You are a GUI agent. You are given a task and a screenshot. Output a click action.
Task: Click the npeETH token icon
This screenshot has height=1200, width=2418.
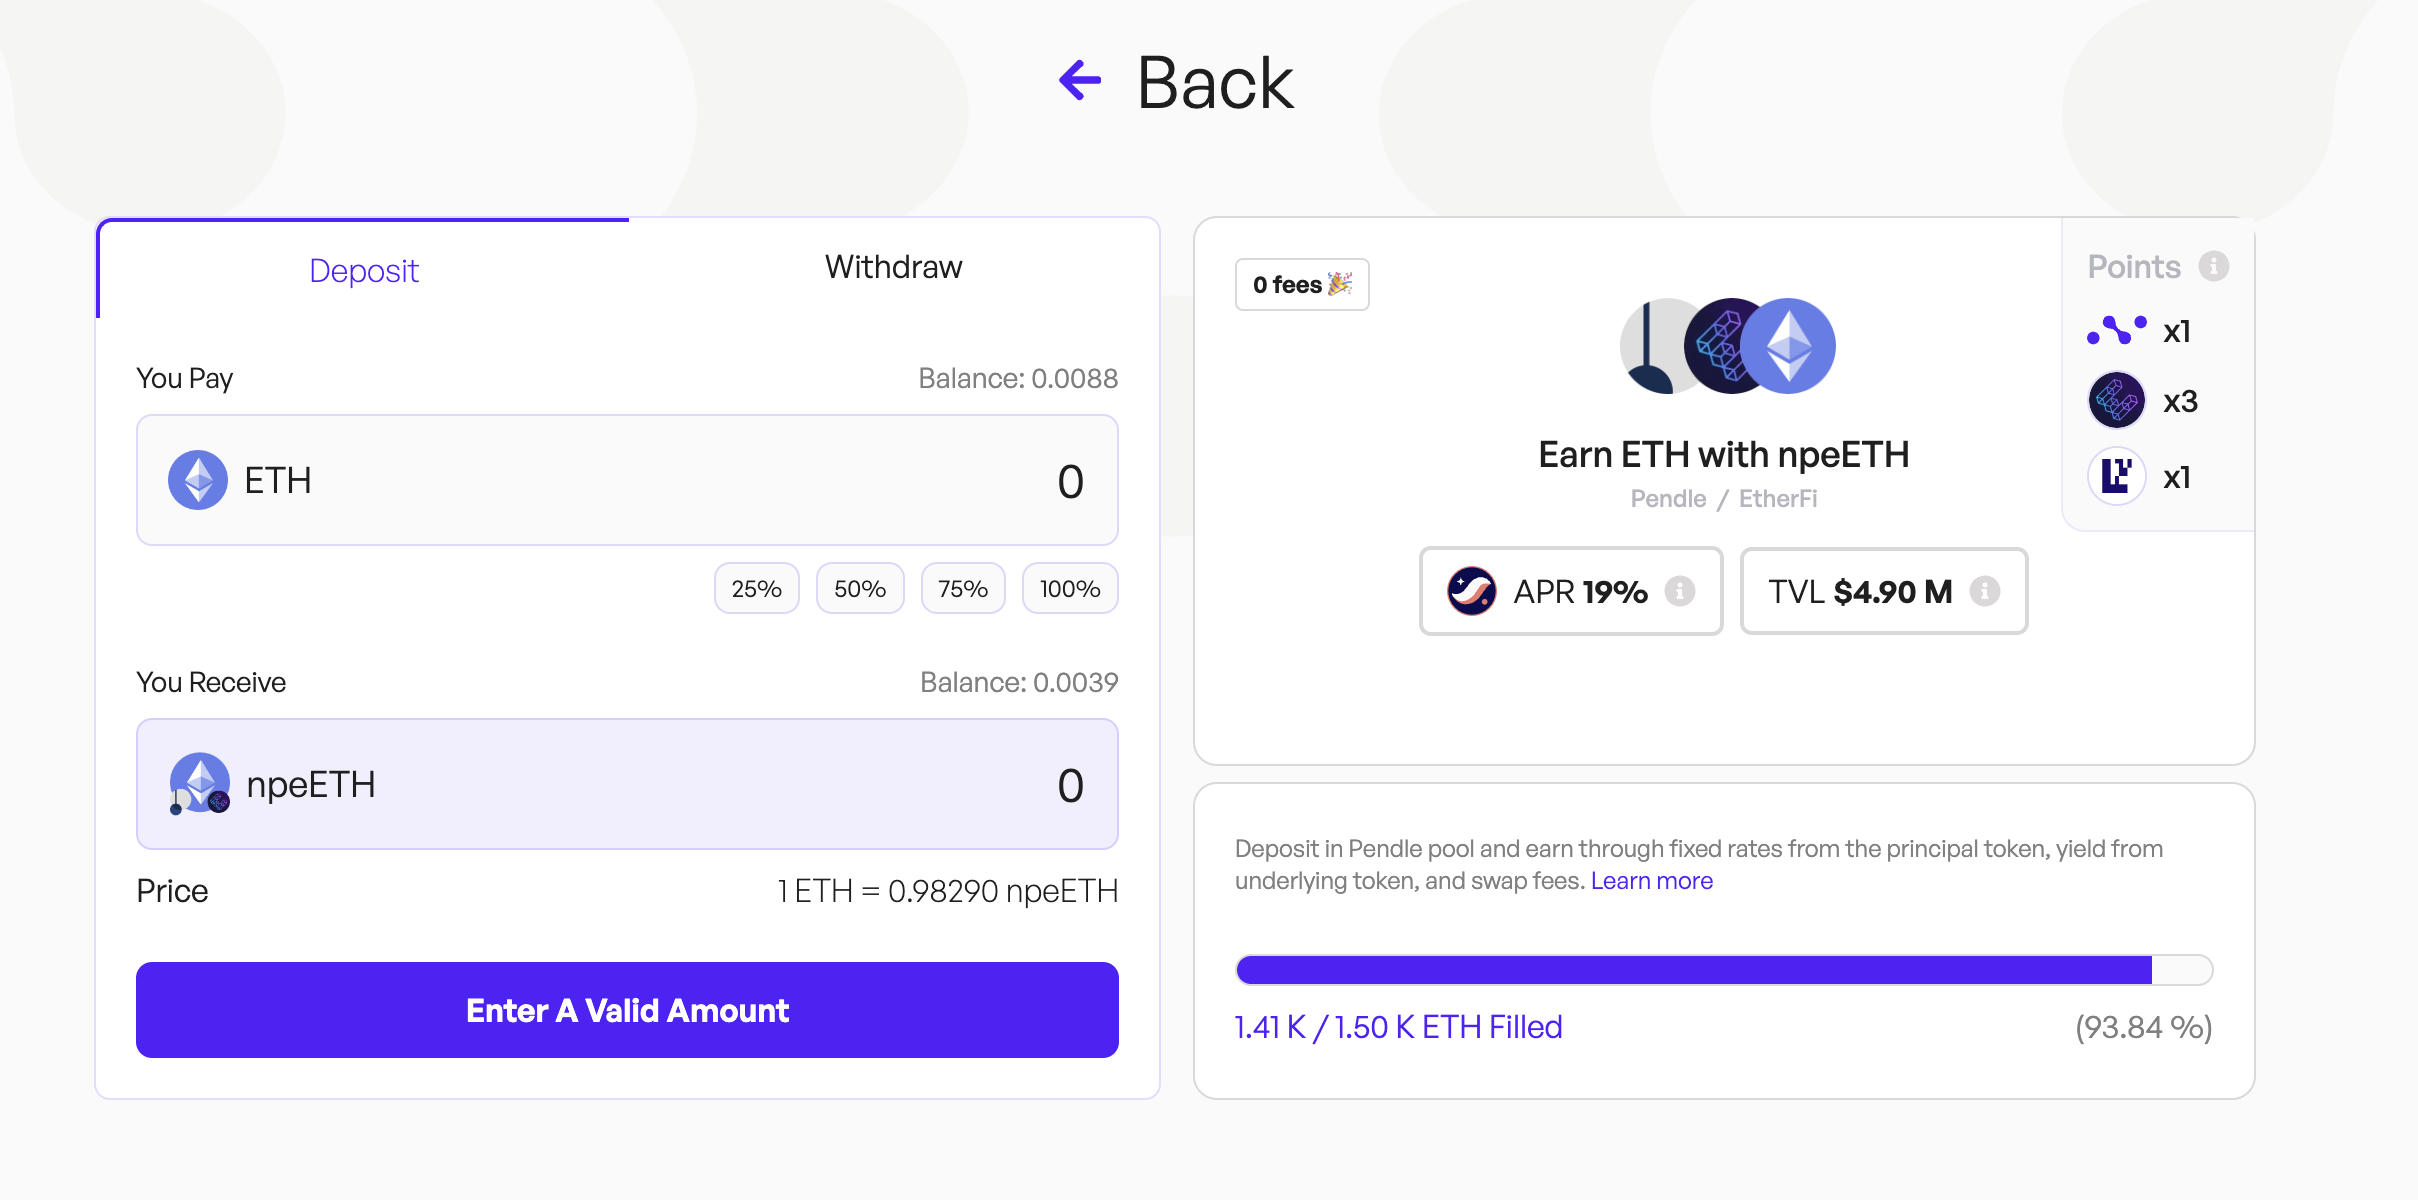click(x=200, y=784)
